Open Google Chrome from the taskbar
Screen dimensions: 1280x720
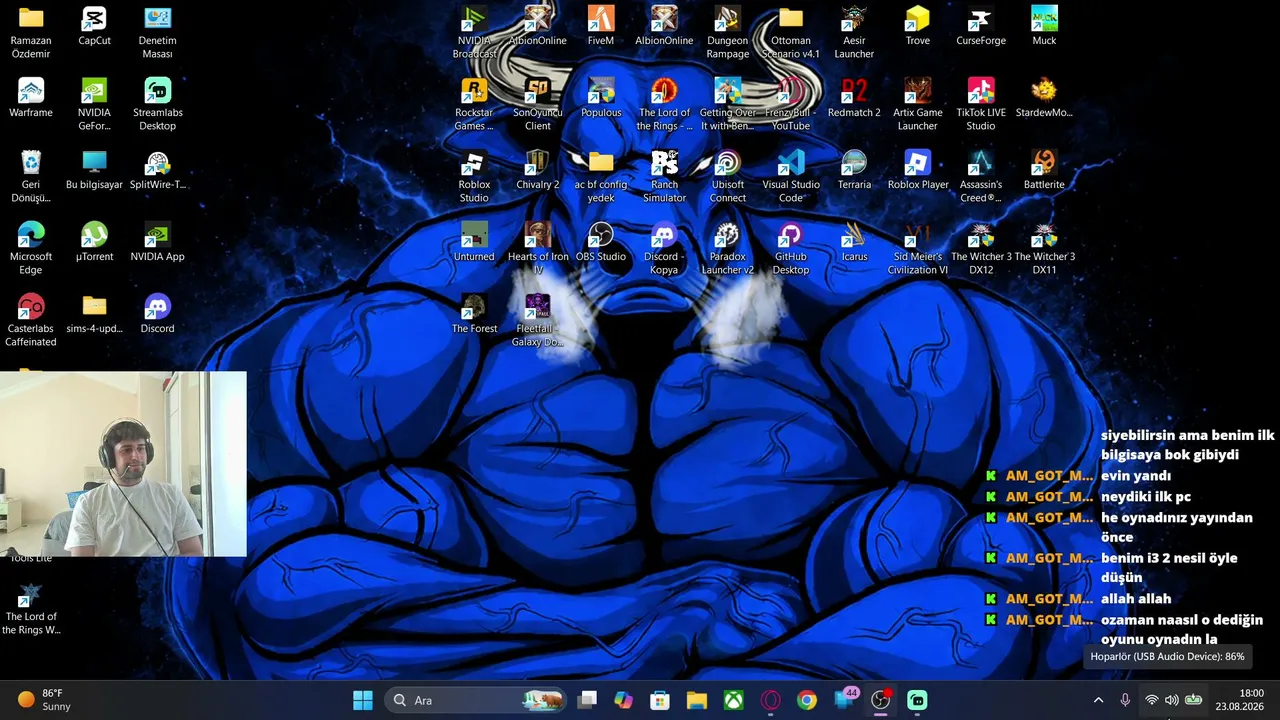[807, 700]
